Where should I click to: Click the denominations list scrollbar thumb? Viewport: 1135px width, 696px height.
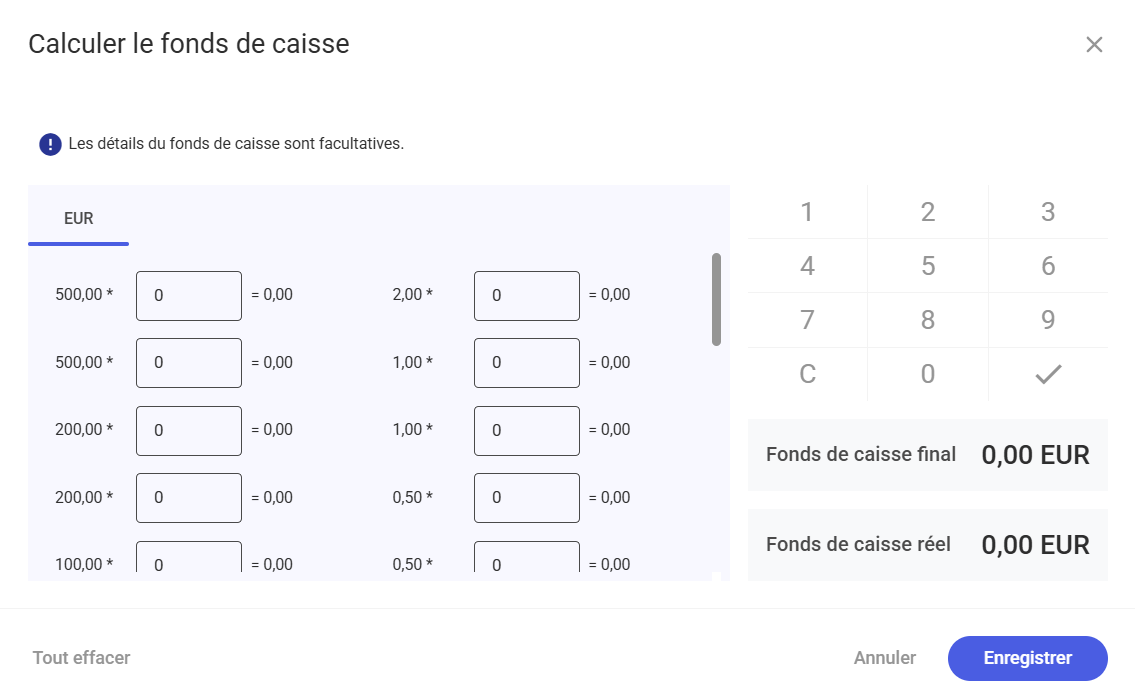point(716,299)
